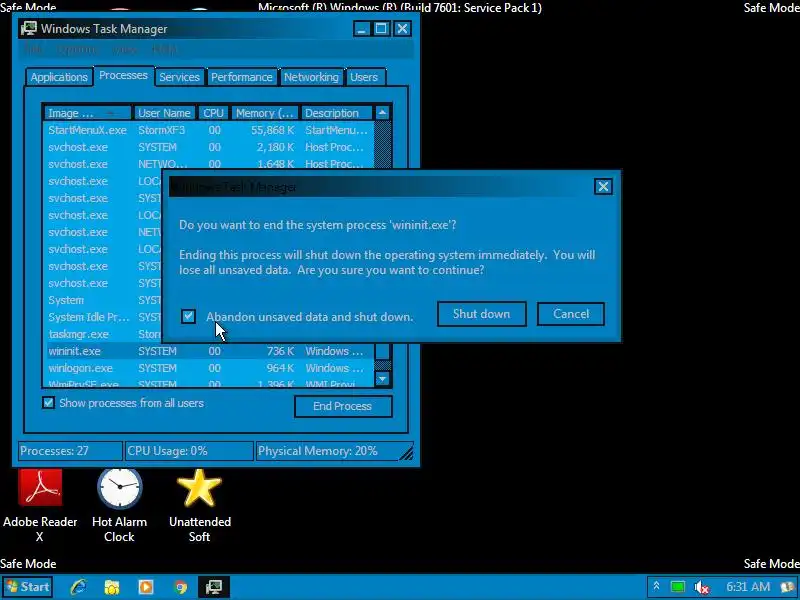Select the Task Manager taskbar icon
800x600 pixels.
click(214, 587)
